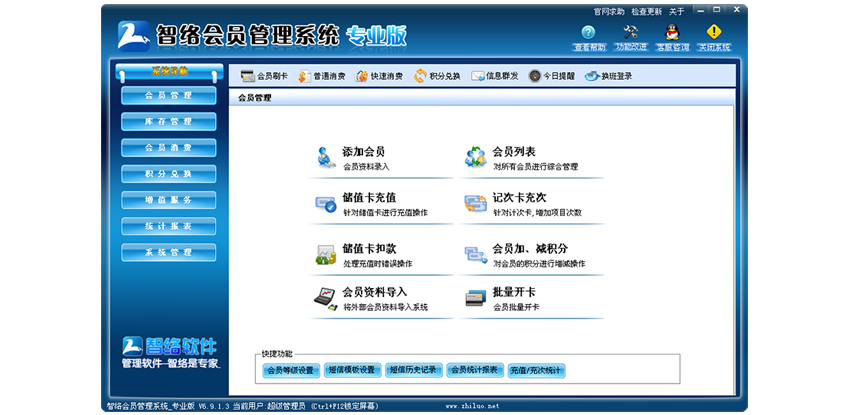Open 统计报表 in the sidebar
The width and height of the screenshot is (848, 415).
(169, 226)
